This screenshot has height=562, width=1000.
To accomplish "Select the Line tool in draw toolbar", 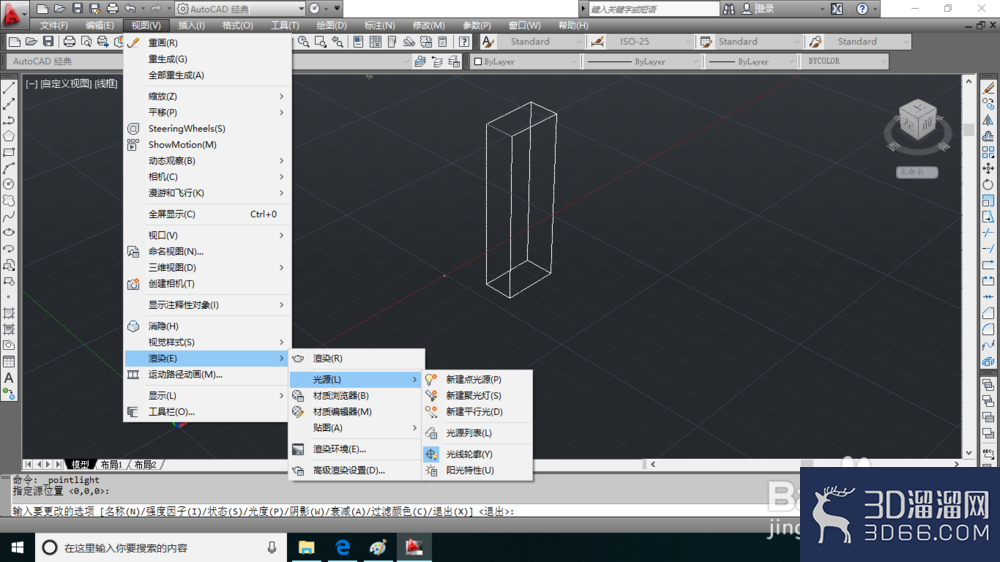I will pyautogui.click(x=9, y=88).
